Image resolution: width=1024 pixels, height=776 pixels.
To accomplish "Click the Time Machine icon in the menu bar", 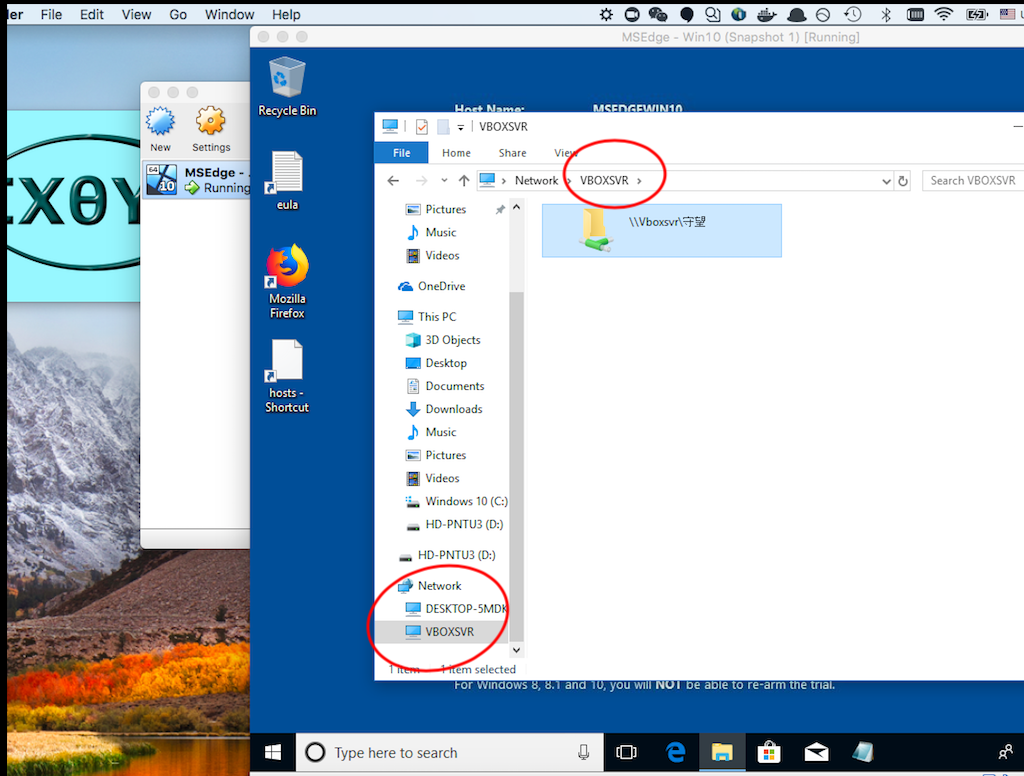I will point(852,14).
